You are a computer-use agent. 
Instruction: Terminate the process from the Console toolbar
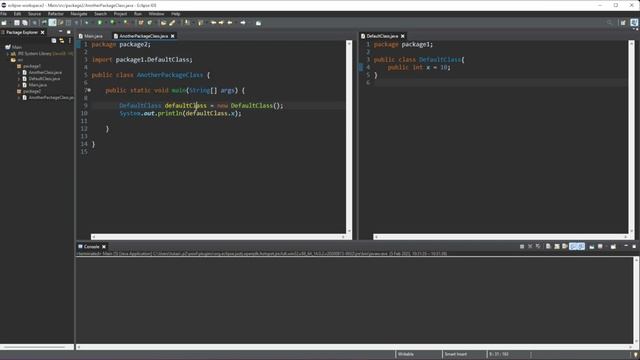pos(522,247)
